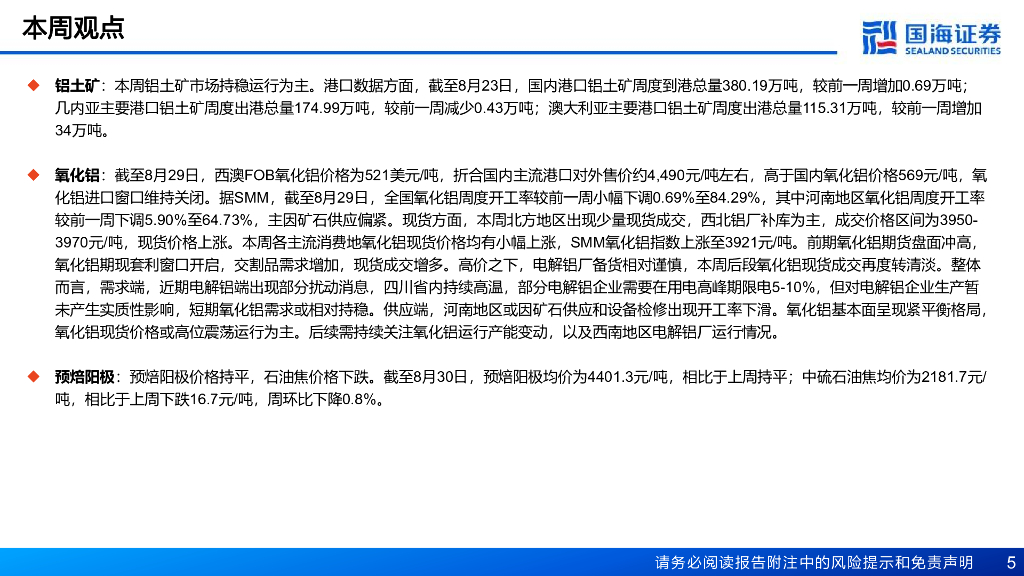
Task: Click the text 521美元/吨 in alumina paragraph
Action: [x=402, y=175]
